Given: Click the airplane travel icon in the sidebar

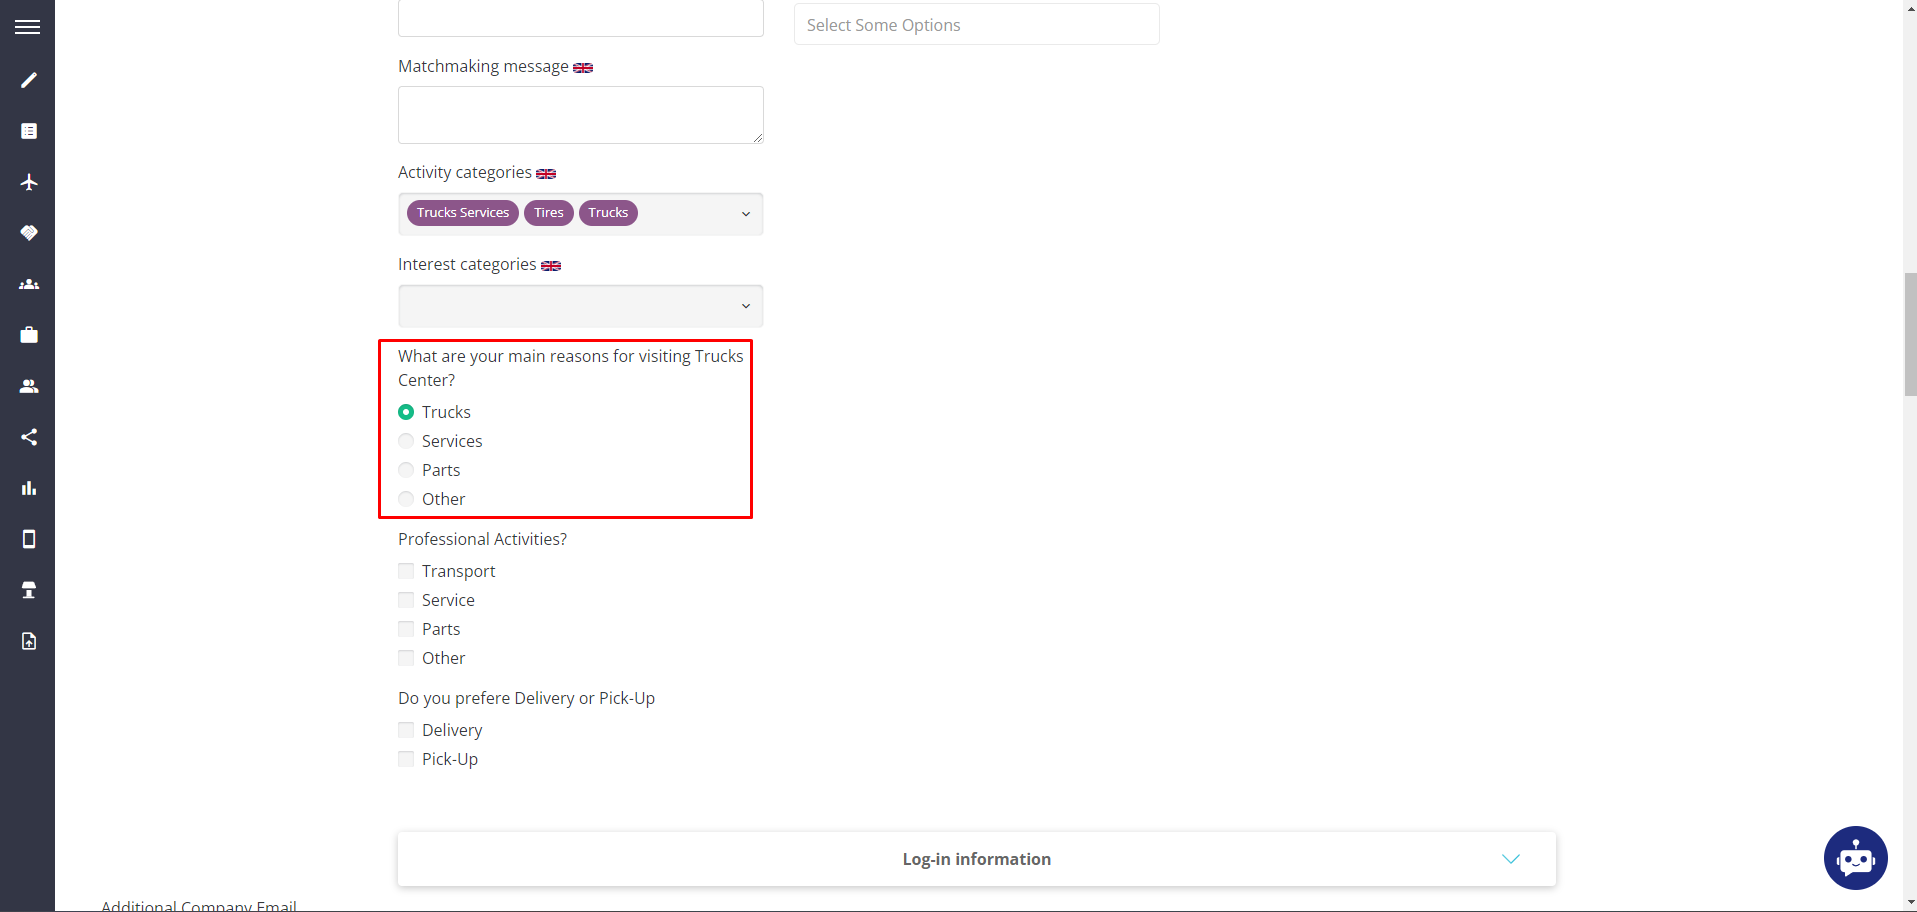Looking at the screenshot, I should click(28, 183).
